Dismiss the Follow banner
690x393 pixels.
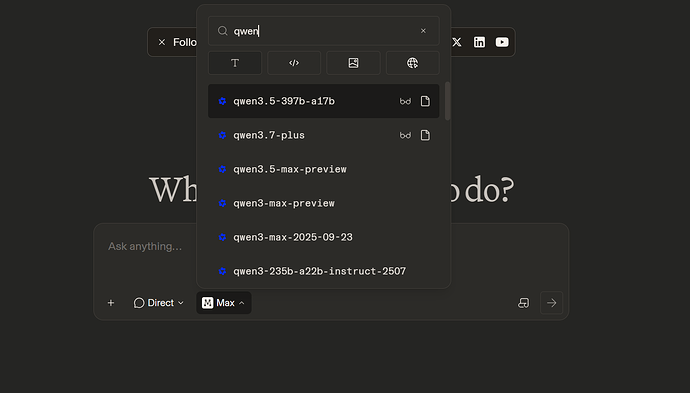pyautogui.click(x=162, y=42)
